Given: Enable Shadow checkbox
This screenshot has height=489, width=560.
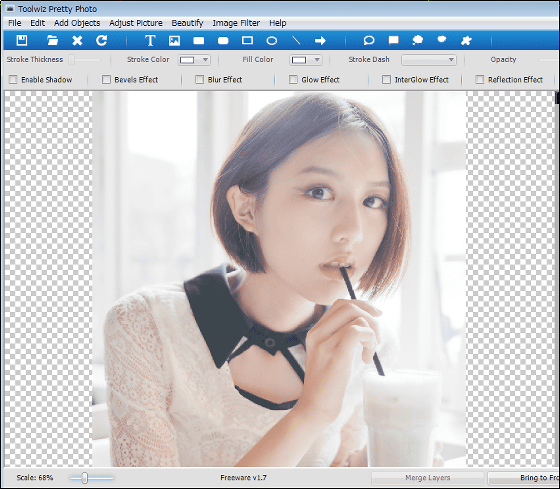Looking at the screenshot, I should pyautogui.click(x=13, y=79).
